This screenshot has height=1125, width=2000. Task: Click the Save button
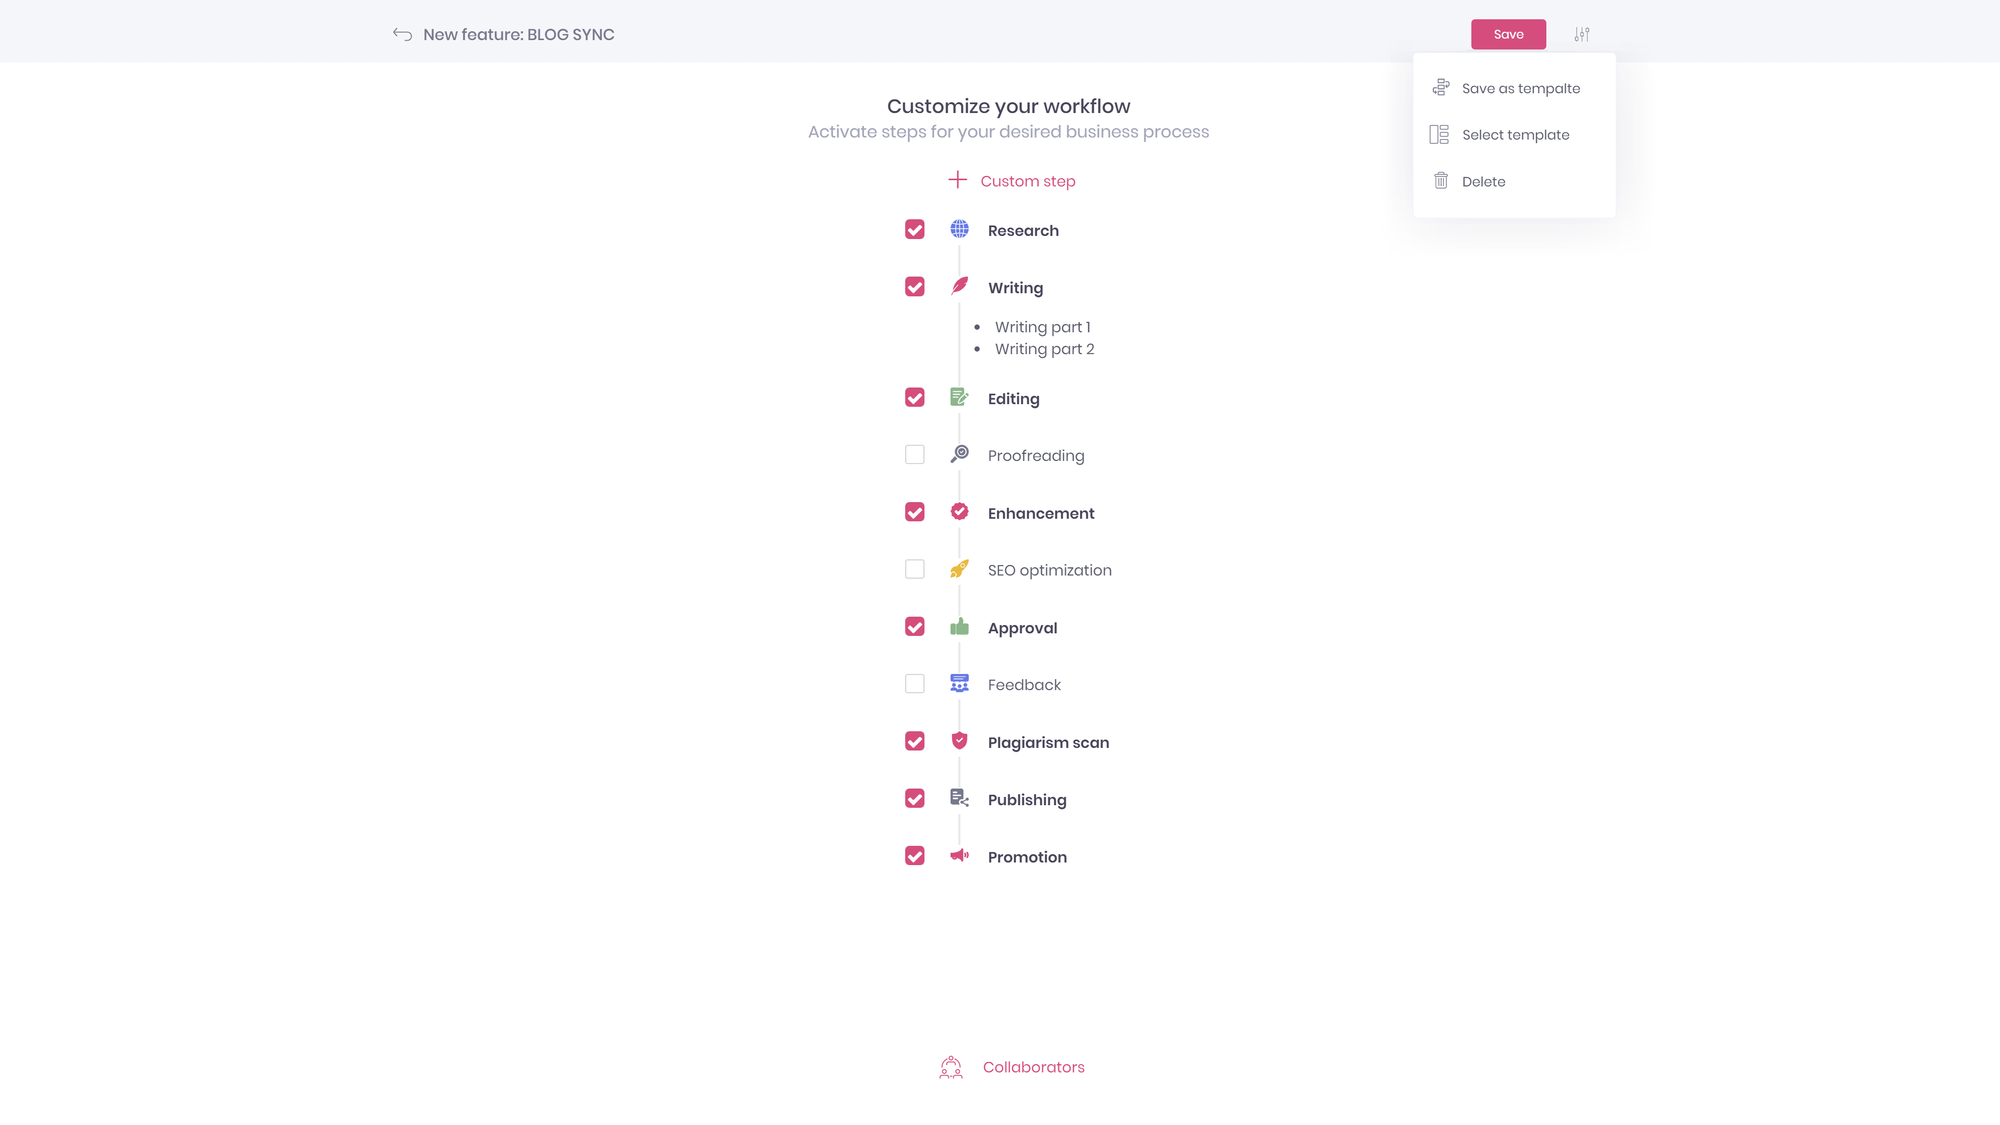(x=1507, y=34)
